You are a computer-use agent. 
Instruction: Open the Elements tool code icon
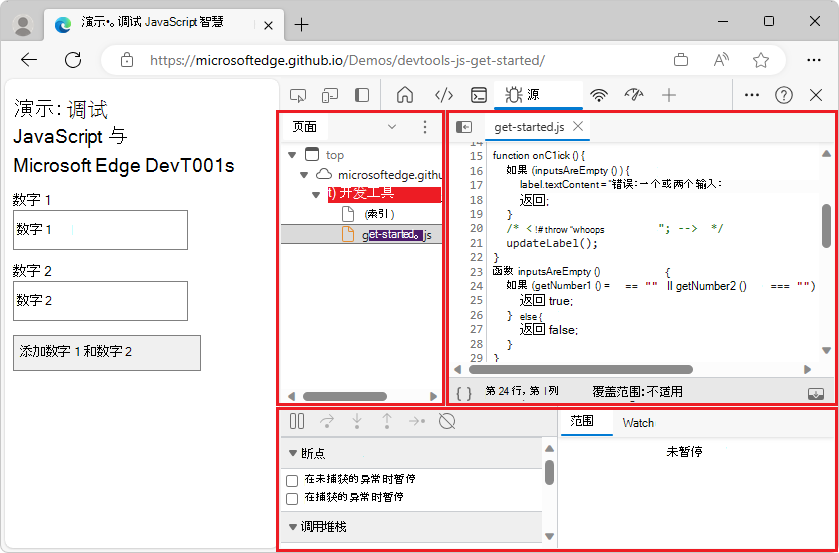click(444, 95)
